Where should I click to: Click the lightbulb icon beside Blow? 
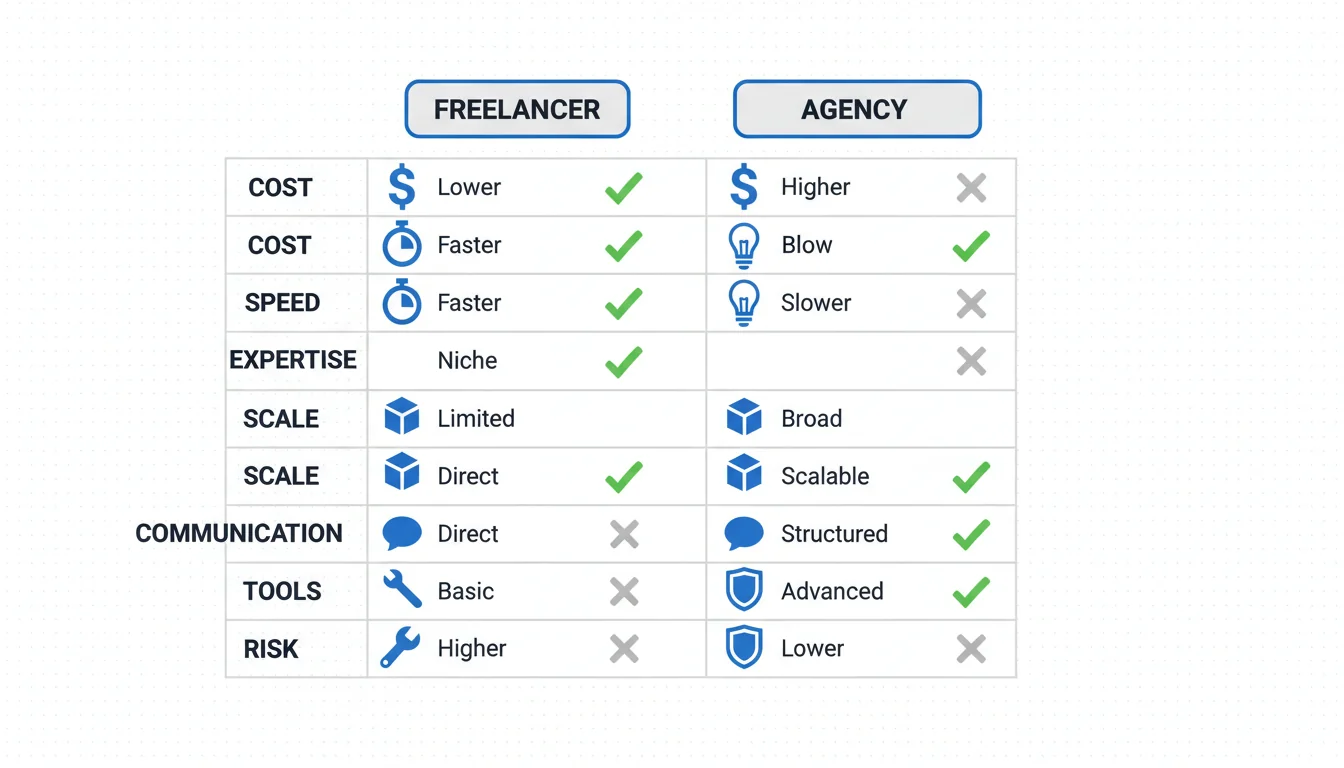tap(743, 246)
